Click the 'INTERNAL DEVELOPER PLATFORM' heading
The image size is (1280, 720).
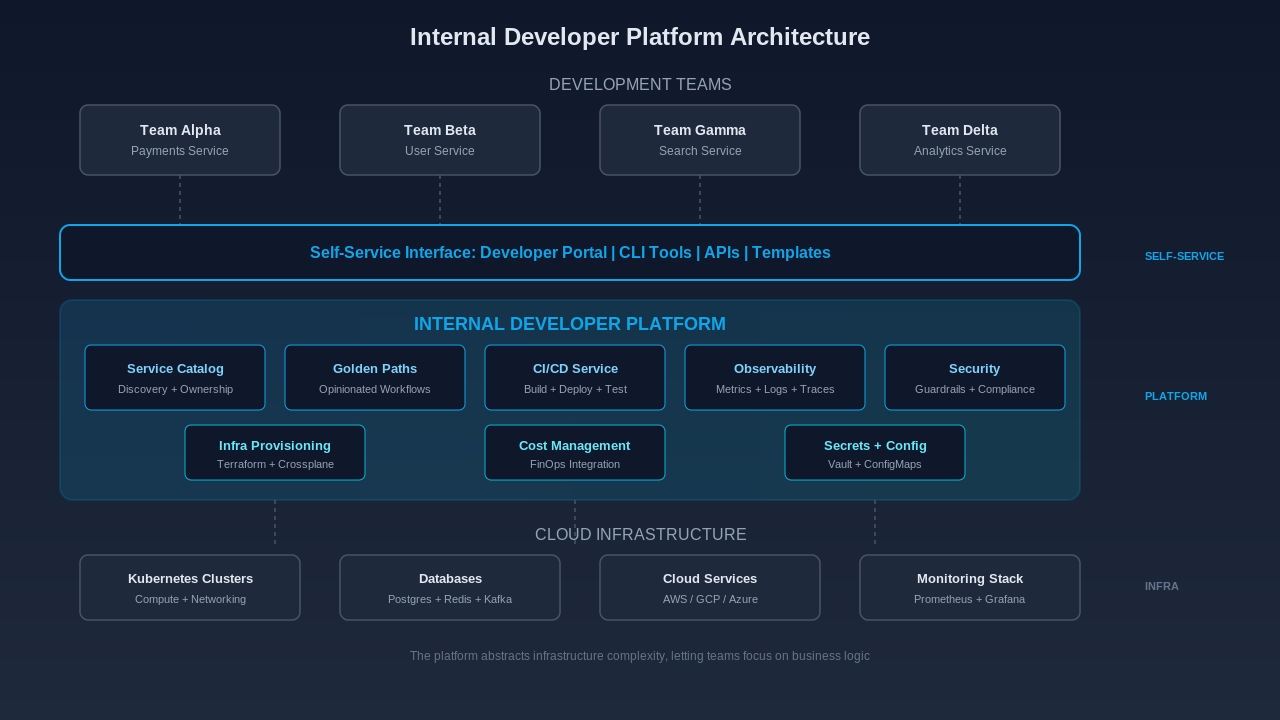coord(570,324)
